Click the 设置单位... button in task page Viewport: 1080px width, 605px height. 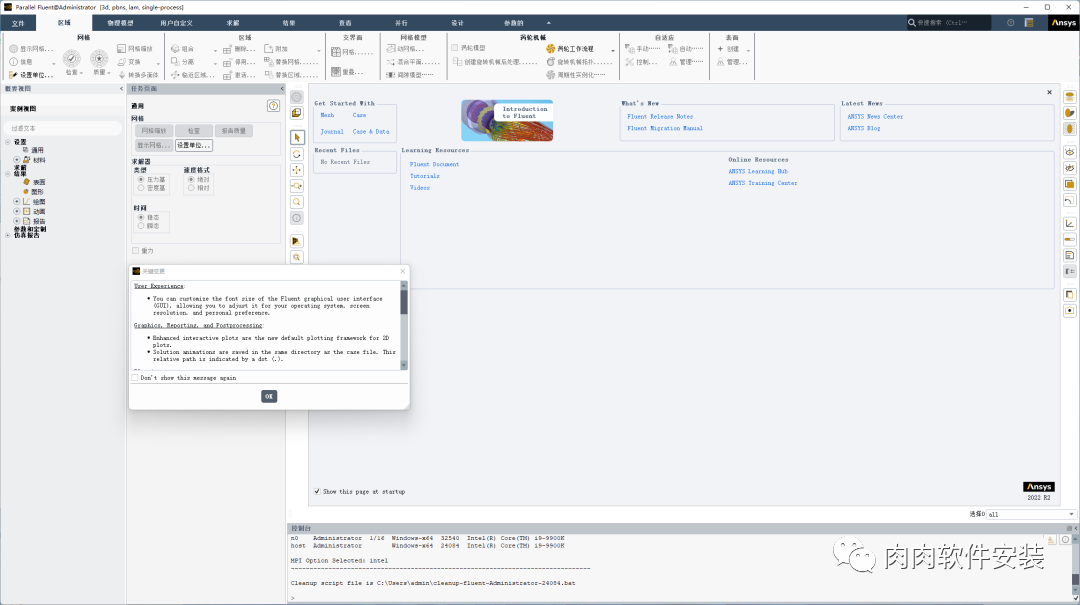coord(194,145)
